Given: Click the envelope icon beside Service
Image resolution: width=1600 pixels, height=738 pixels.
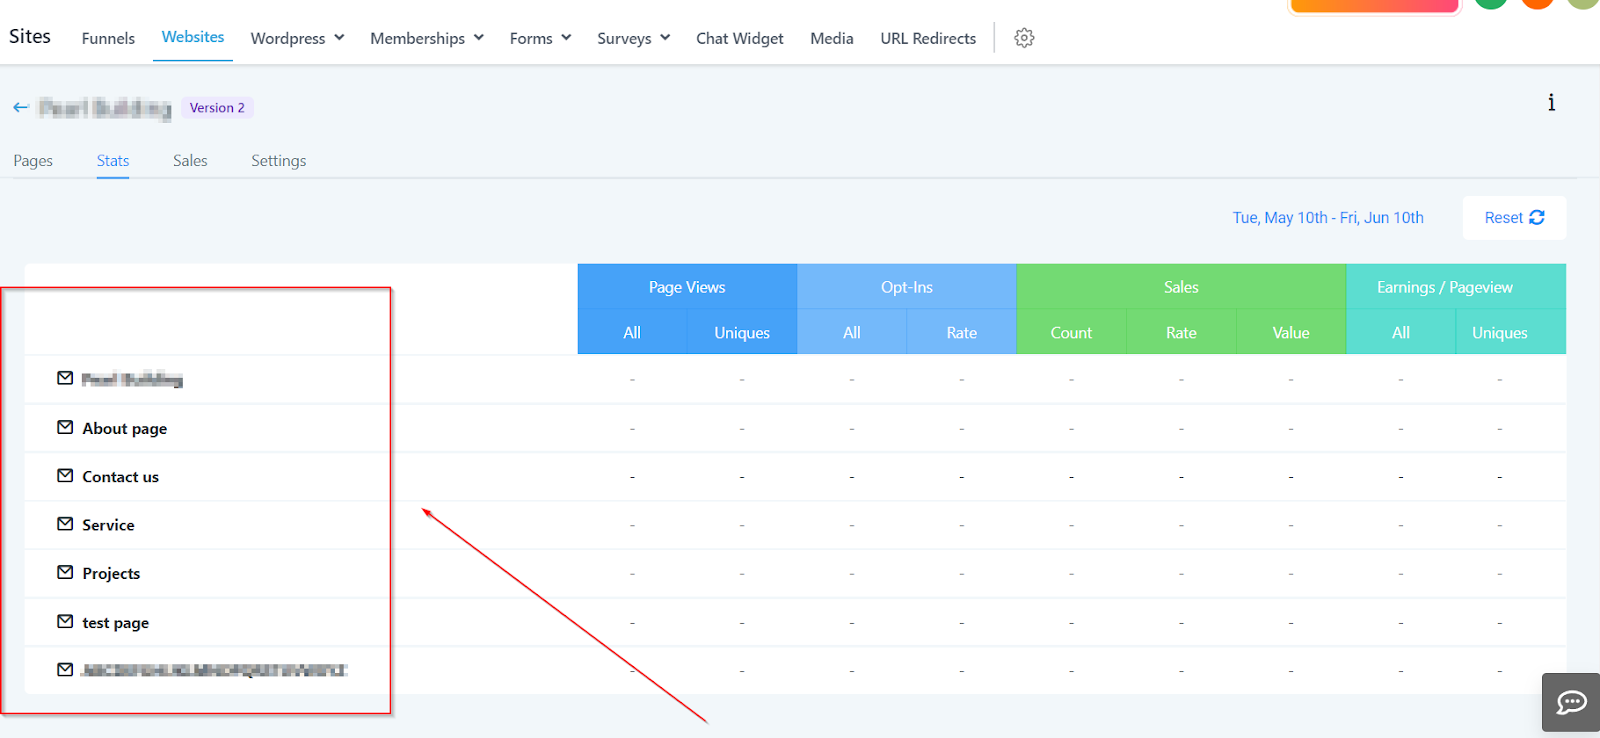Looking at the screenshot, I should (x=65, y=523).
